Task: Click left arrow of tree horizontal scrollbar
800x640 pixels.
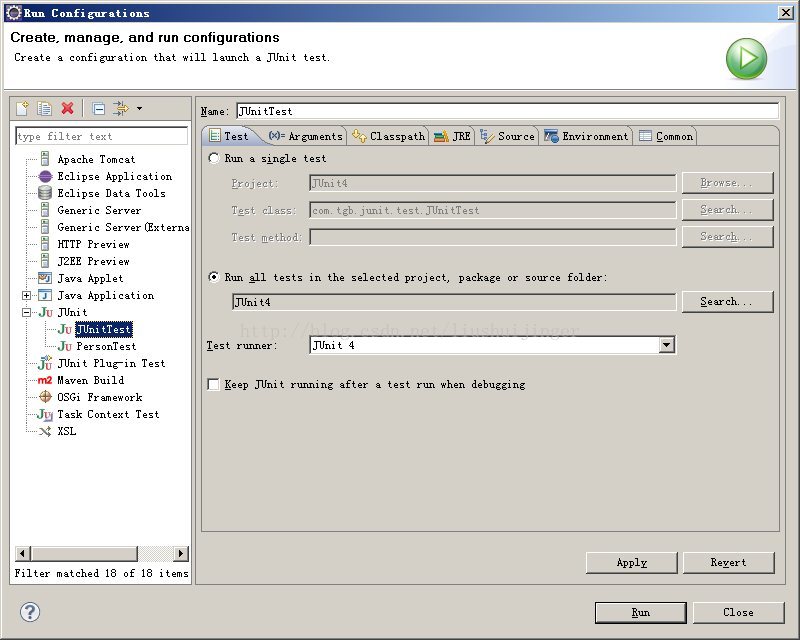Action: 22,553
